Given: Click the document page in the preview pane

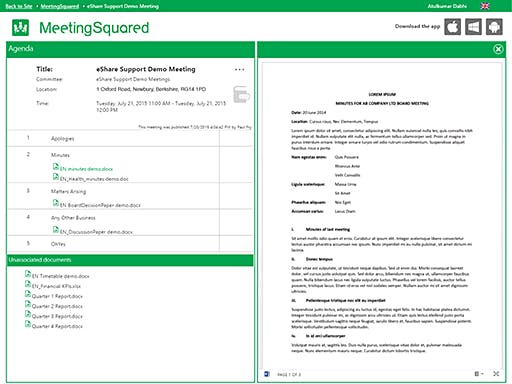Looking at the screenshot, I should tap(382, 215).
